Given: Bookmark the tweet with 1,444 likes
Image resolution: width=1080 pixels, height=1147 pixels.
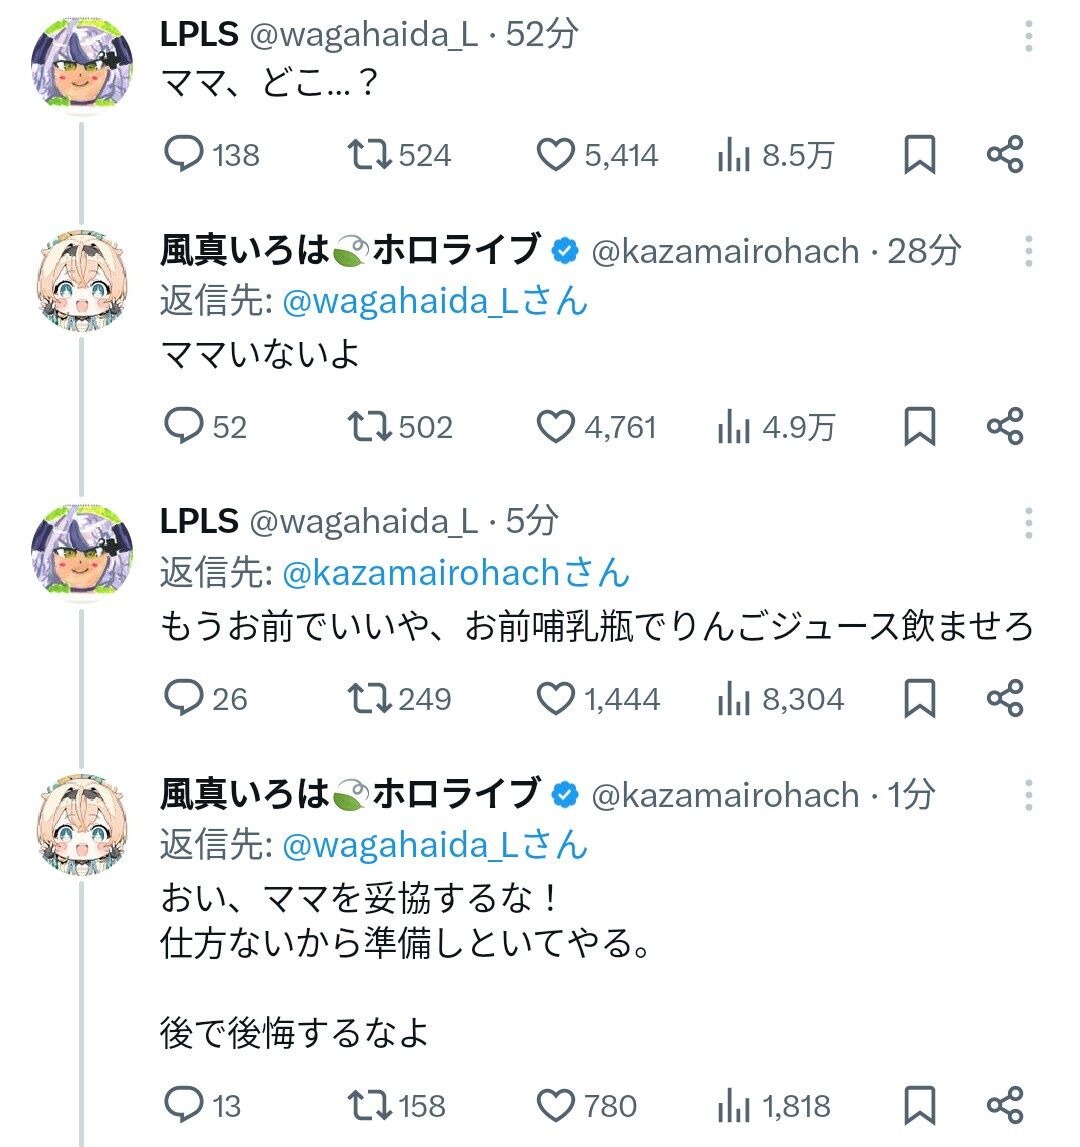Looking at the screenshot, I should click(x=919, y=698).
